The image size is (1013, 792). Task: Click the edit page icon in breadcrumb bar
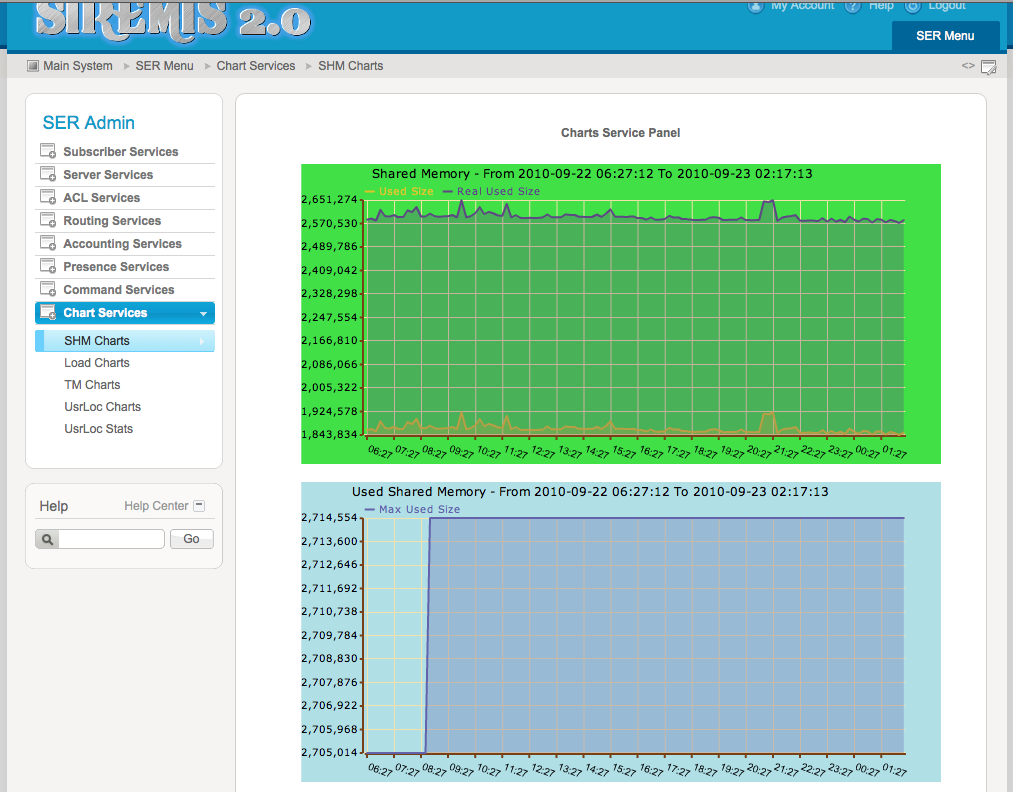coord(988,67)
